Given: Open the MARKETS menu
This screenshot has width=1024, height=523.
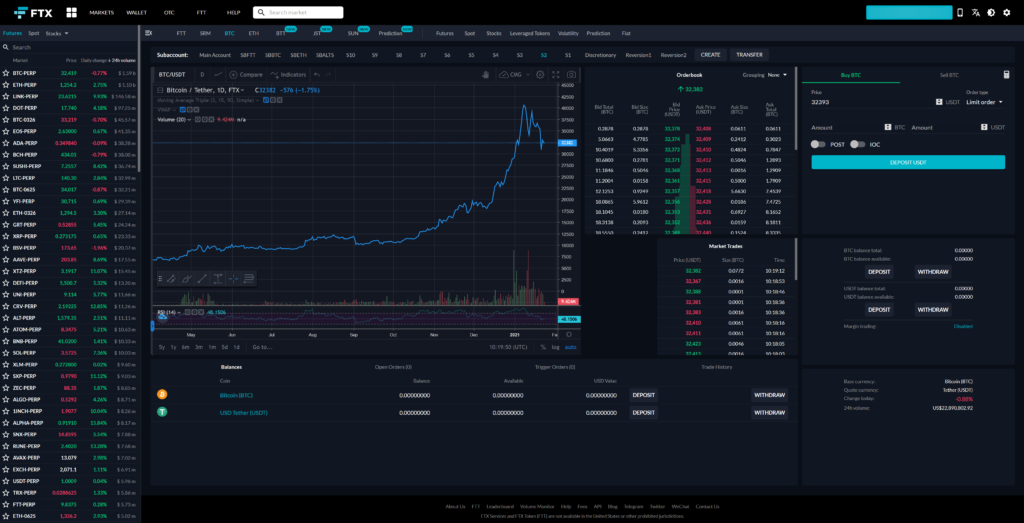Looking at the screenshot, I should tap(101, 12).
